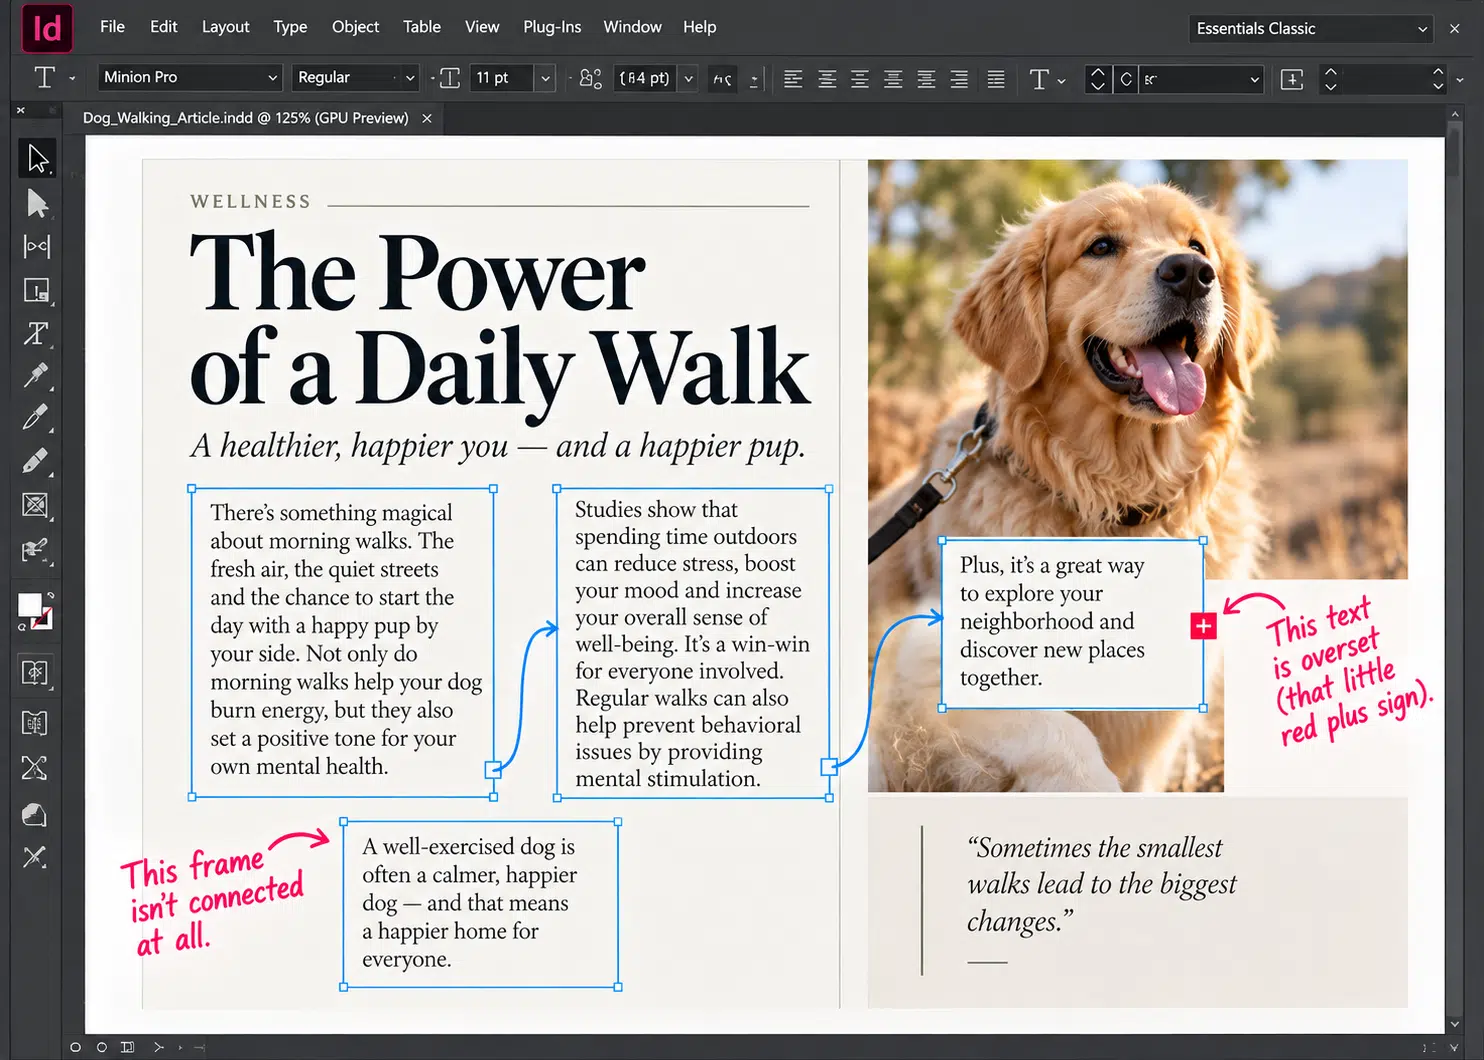This screenshot has width=1484, height=1060.
Task: Reset to default fill and stroke
Action: [x=22, y=627]
